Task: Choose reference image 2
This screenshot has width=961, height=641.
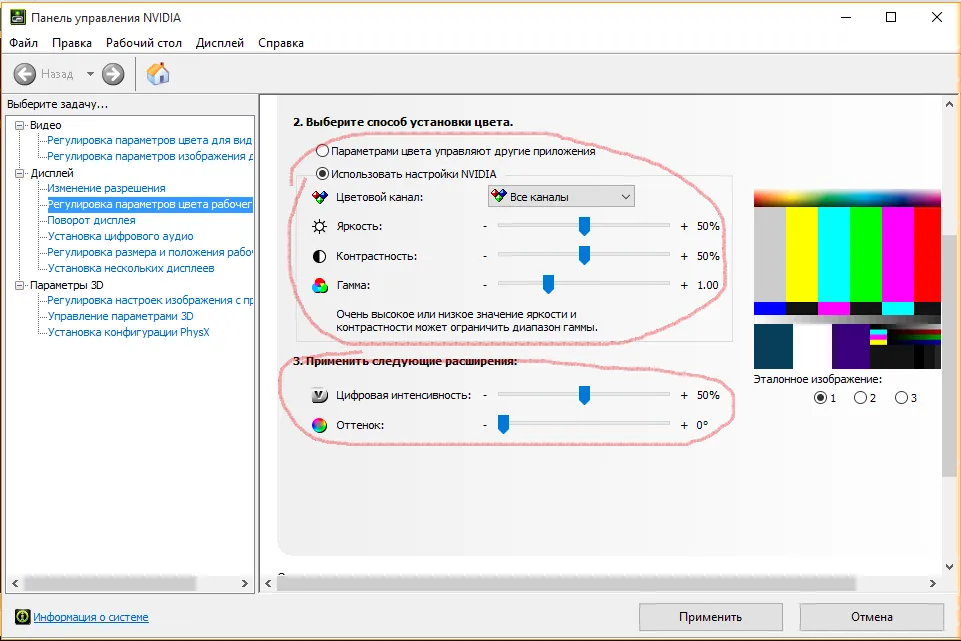Action: pyautogui.click(x=860, y=398)
